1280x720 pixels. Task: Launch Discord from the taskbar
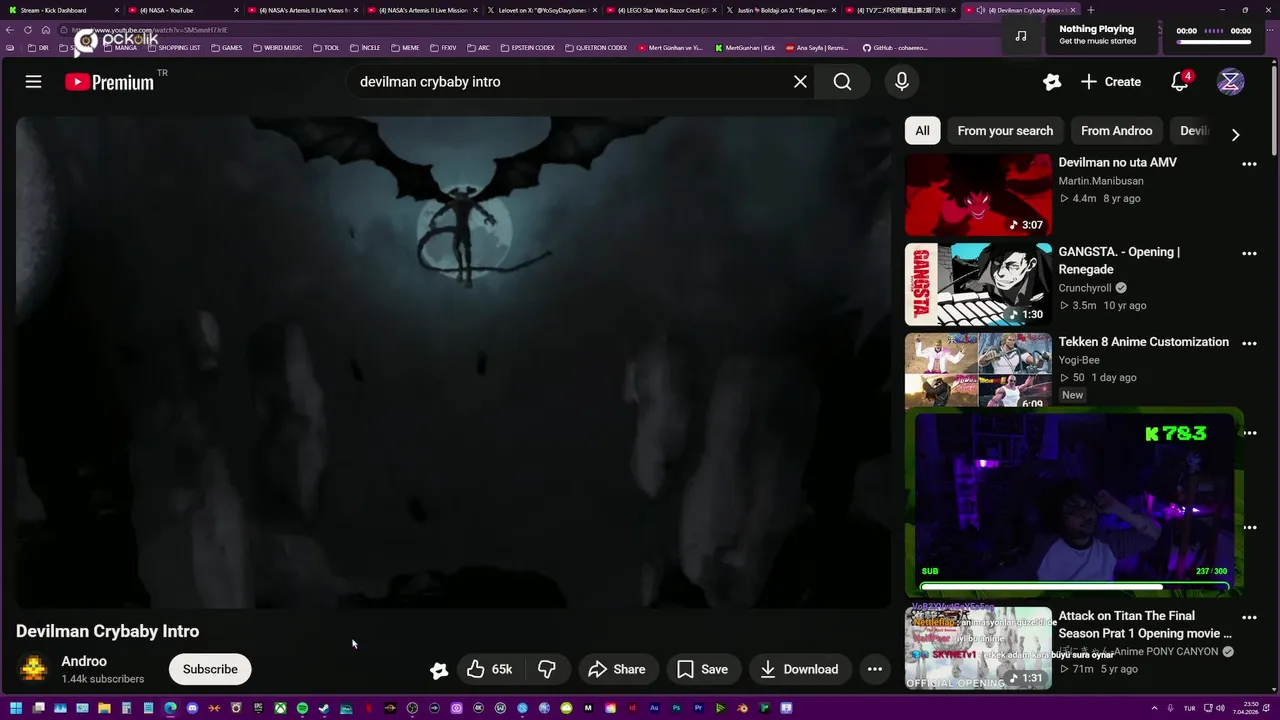coord(192,708)
